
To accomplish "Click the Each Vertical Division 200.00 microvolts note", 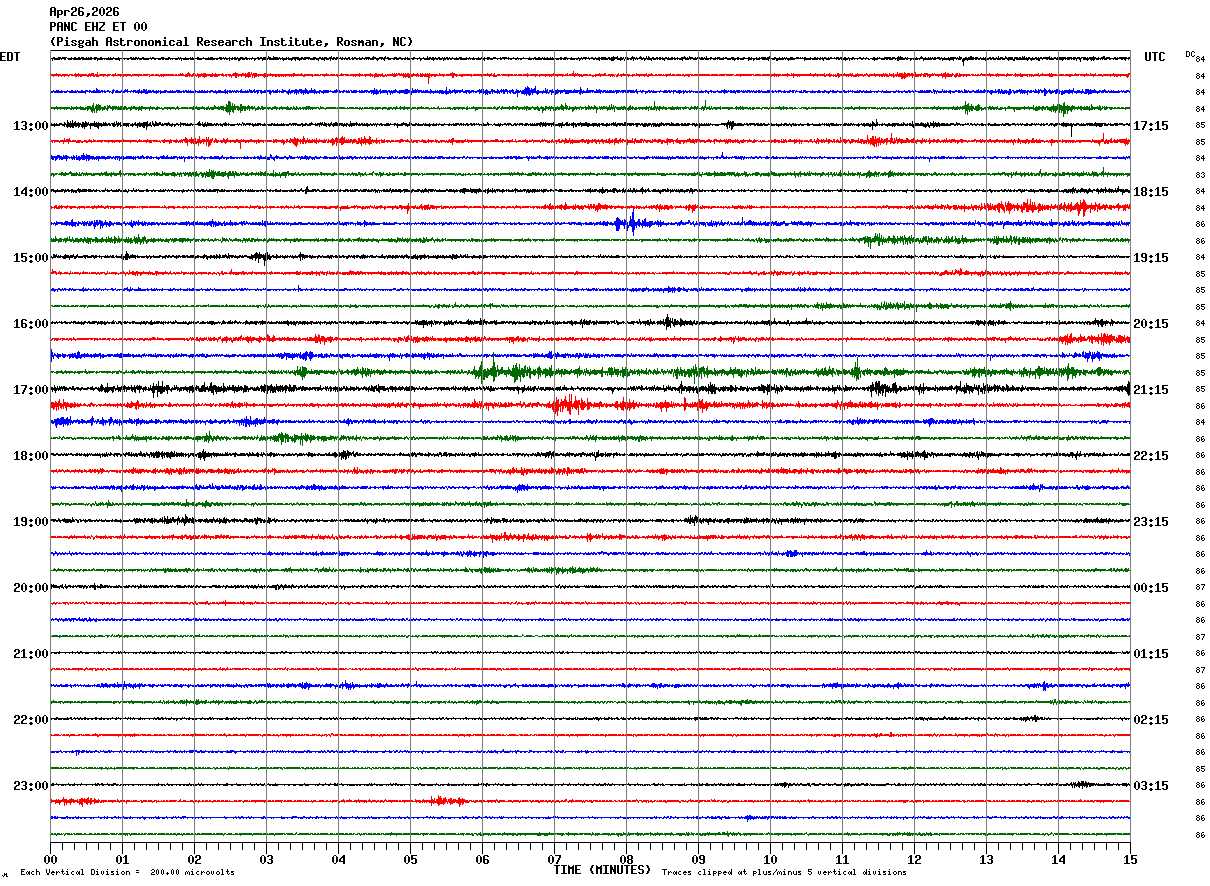I will 127,873.
